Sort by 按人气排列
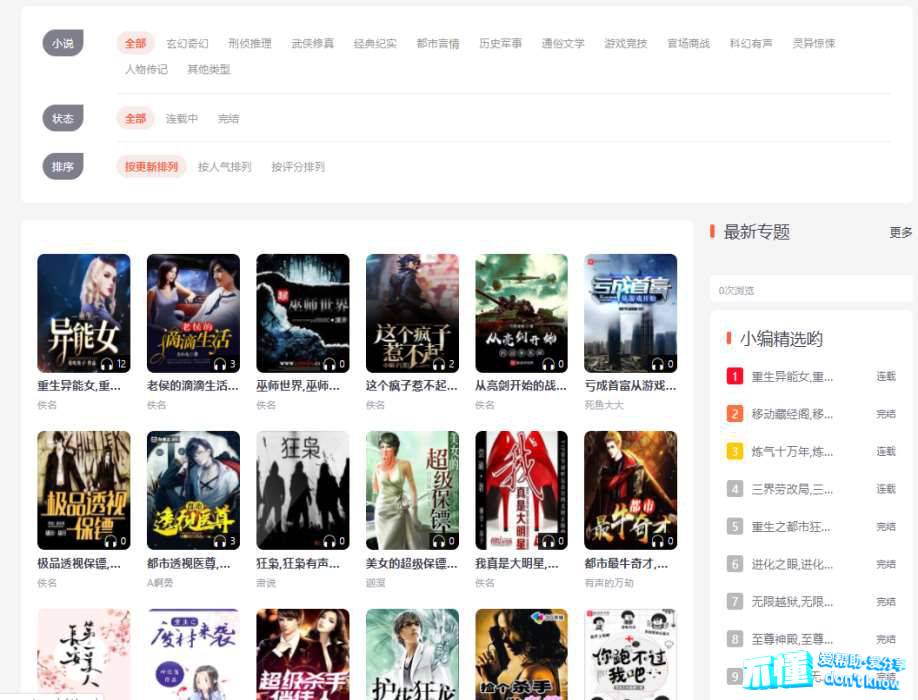The image size is (918, 700). tap(225, 167)
